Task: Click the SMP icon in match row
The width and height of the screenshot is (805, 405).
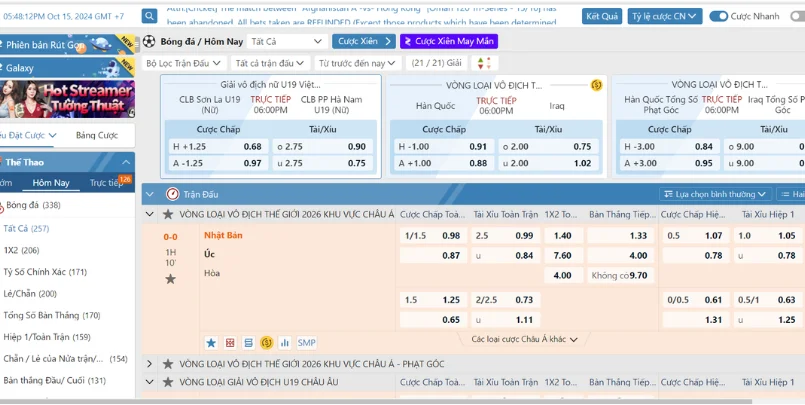Action: point(306,343)
